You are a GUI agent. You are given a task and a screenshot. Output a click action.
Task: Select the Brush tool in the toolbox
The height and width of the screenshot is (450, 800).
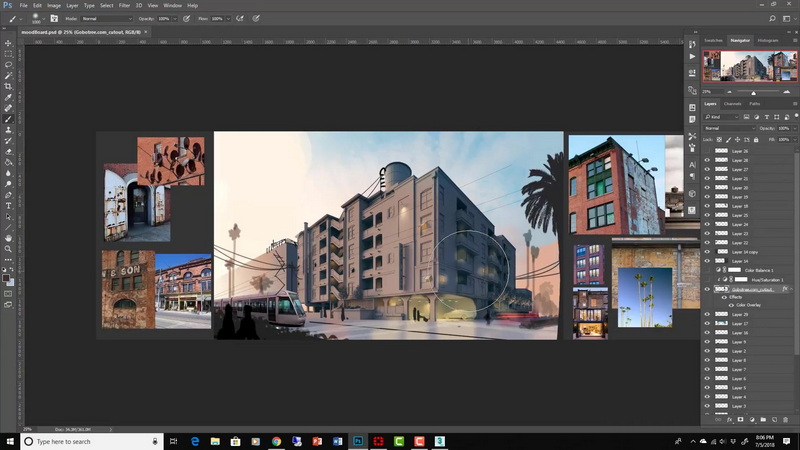click(x=8, y=119)
